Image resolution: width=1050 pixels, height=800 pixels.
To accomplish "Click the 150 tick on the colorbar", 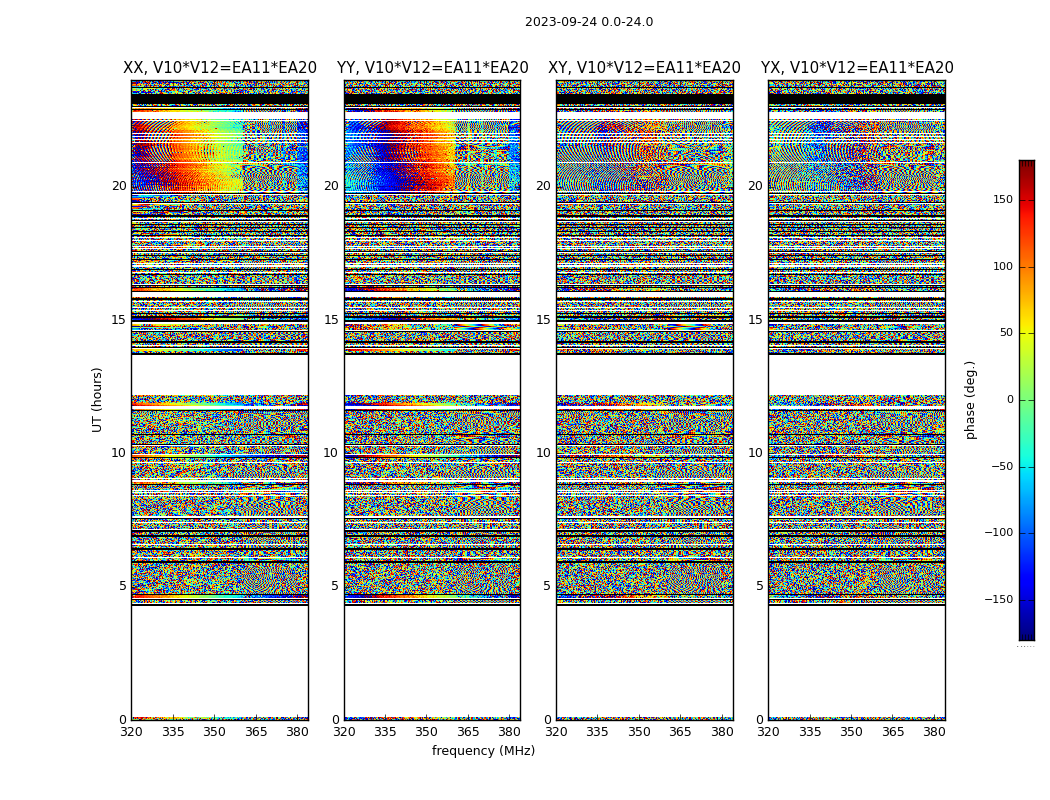I will pos(1003,199).
